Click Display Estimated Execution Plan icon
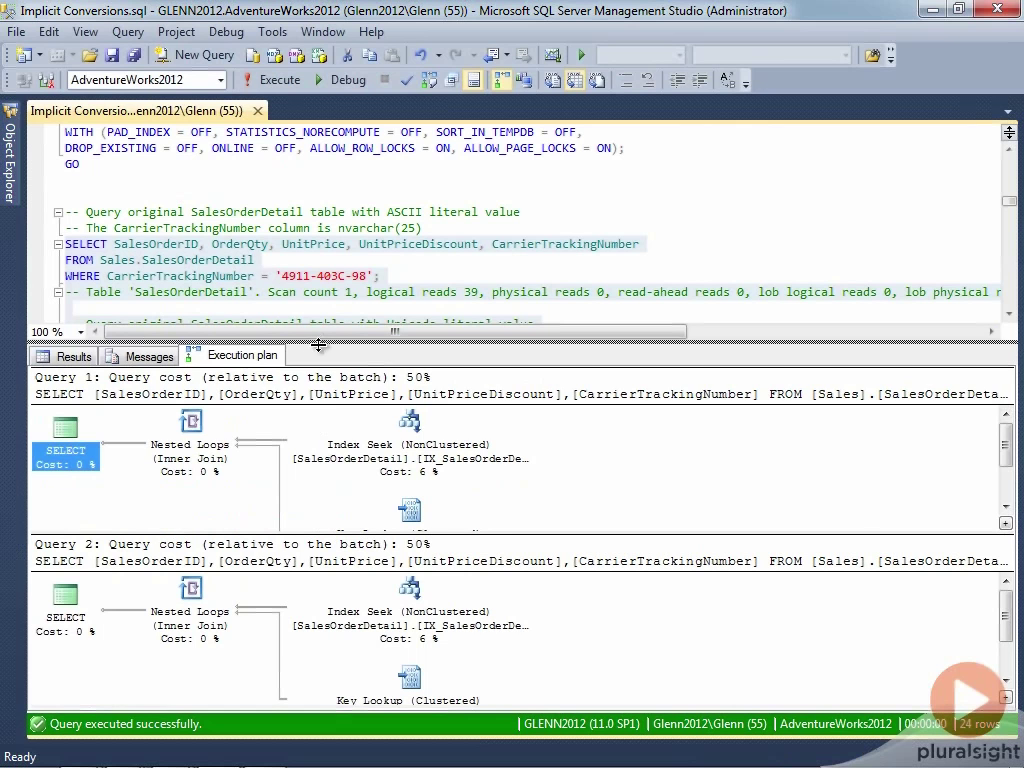 [x=429, y=80]
